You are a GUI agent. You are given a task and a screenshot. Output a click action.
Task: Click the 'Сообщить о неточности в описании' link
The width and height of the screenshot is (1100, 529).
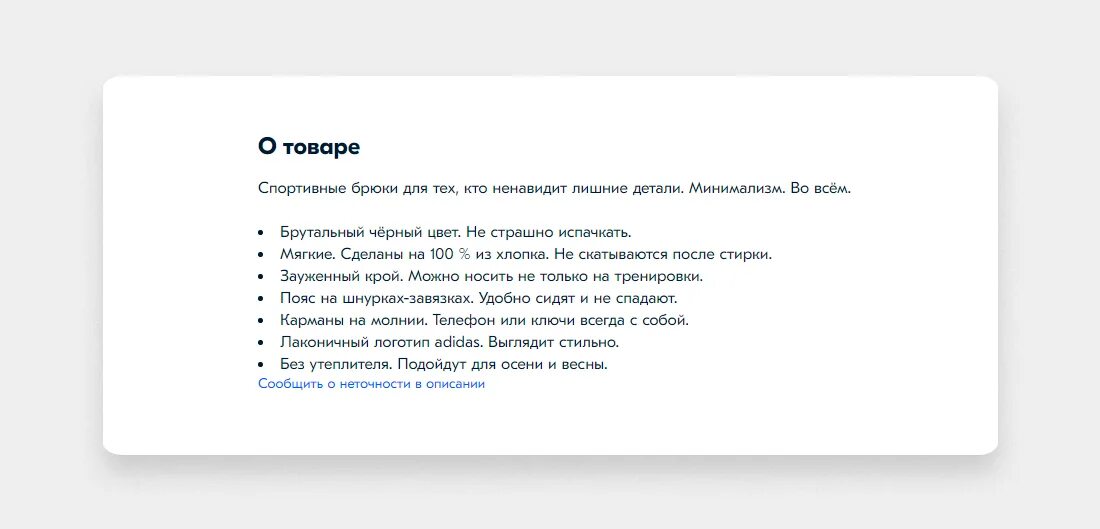(x=371, y=384)
